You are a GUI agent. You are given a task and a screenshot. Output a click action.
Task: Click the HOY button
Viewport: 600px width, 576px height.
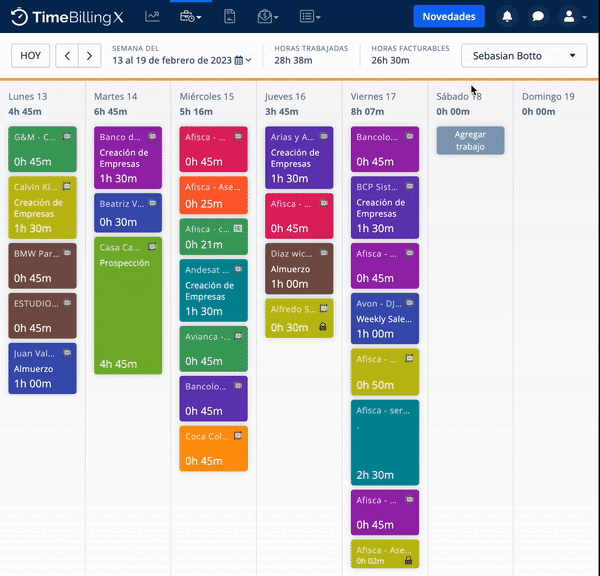click(x=31, y=56)
